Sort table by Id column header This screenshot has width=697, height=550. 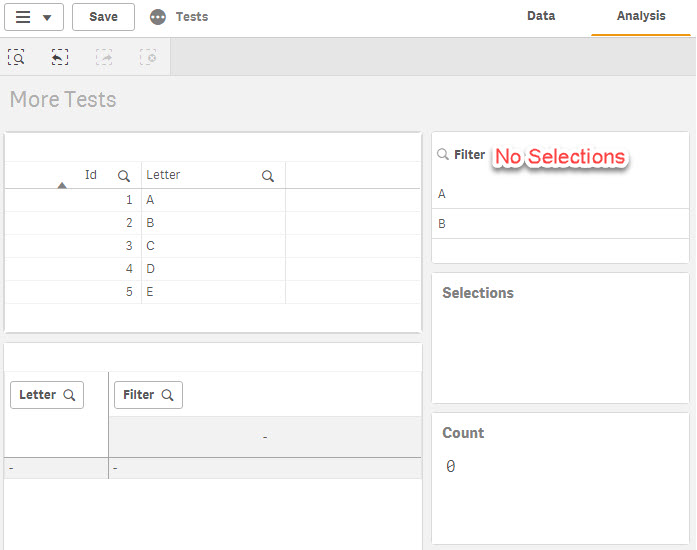(x=91, y=175)
